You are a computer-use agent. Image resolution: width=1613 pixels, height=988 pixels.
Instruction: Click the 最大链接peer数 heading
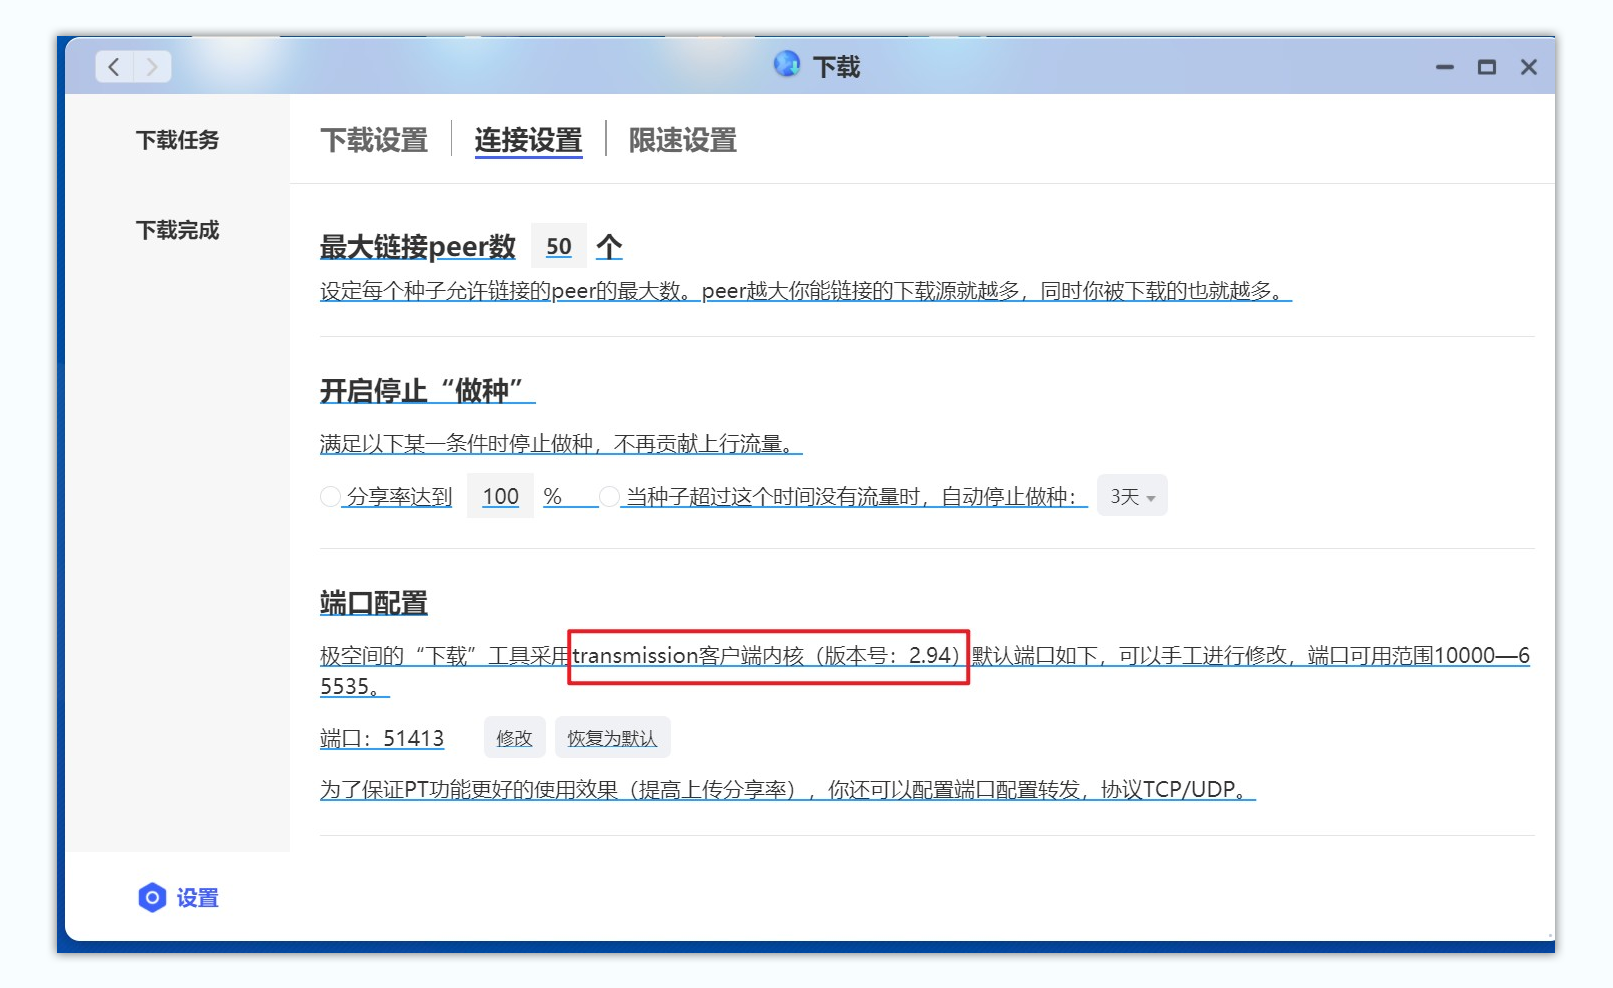417,246
